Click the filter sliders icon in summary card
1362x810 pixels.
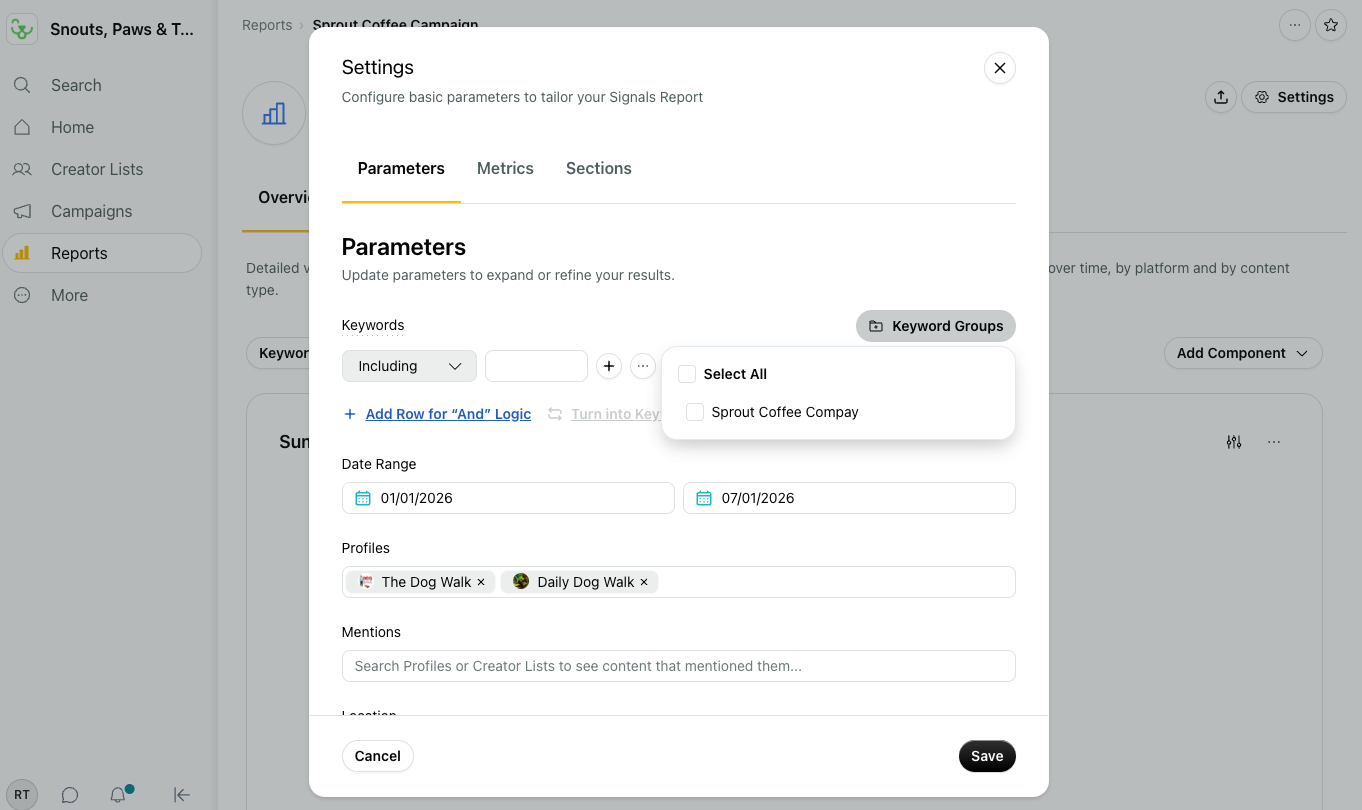pyautogui.click(x=1234, y=442)
